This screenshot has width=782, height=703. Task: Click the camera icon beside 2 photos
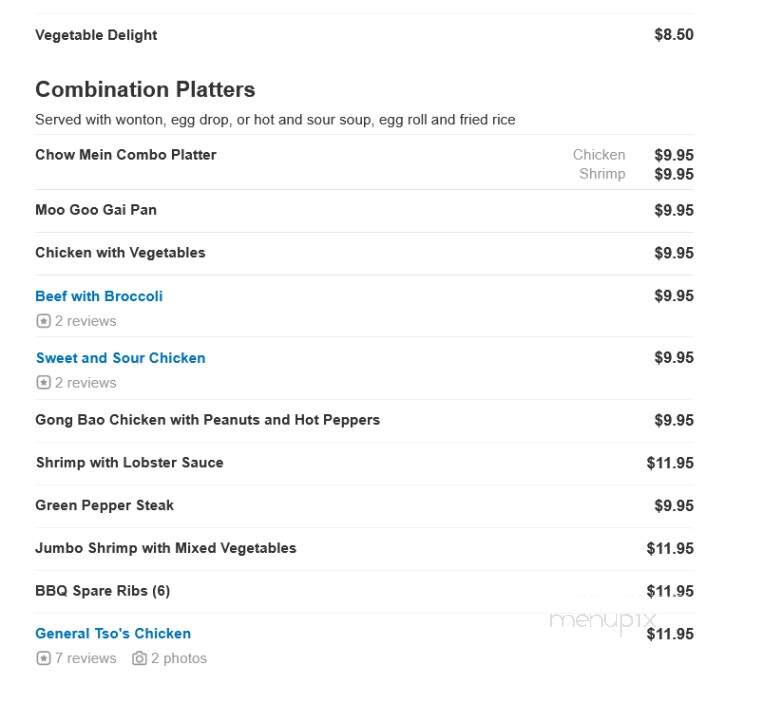[x=139, y=659]
